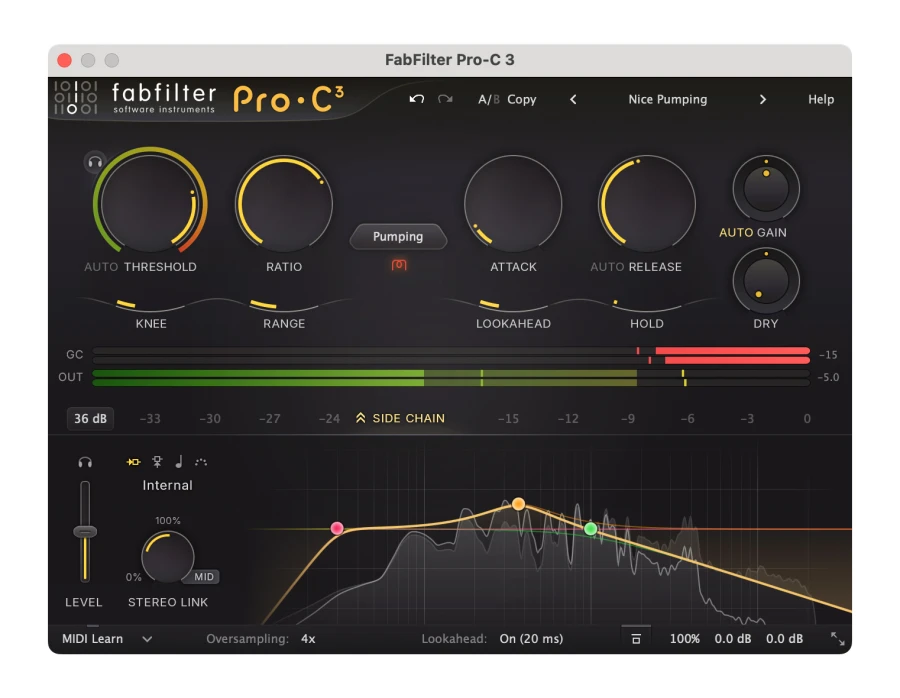The height and width of the screenshot is (698, 900).
Task: Open the Help menu
Action: [x=821, y=99]
